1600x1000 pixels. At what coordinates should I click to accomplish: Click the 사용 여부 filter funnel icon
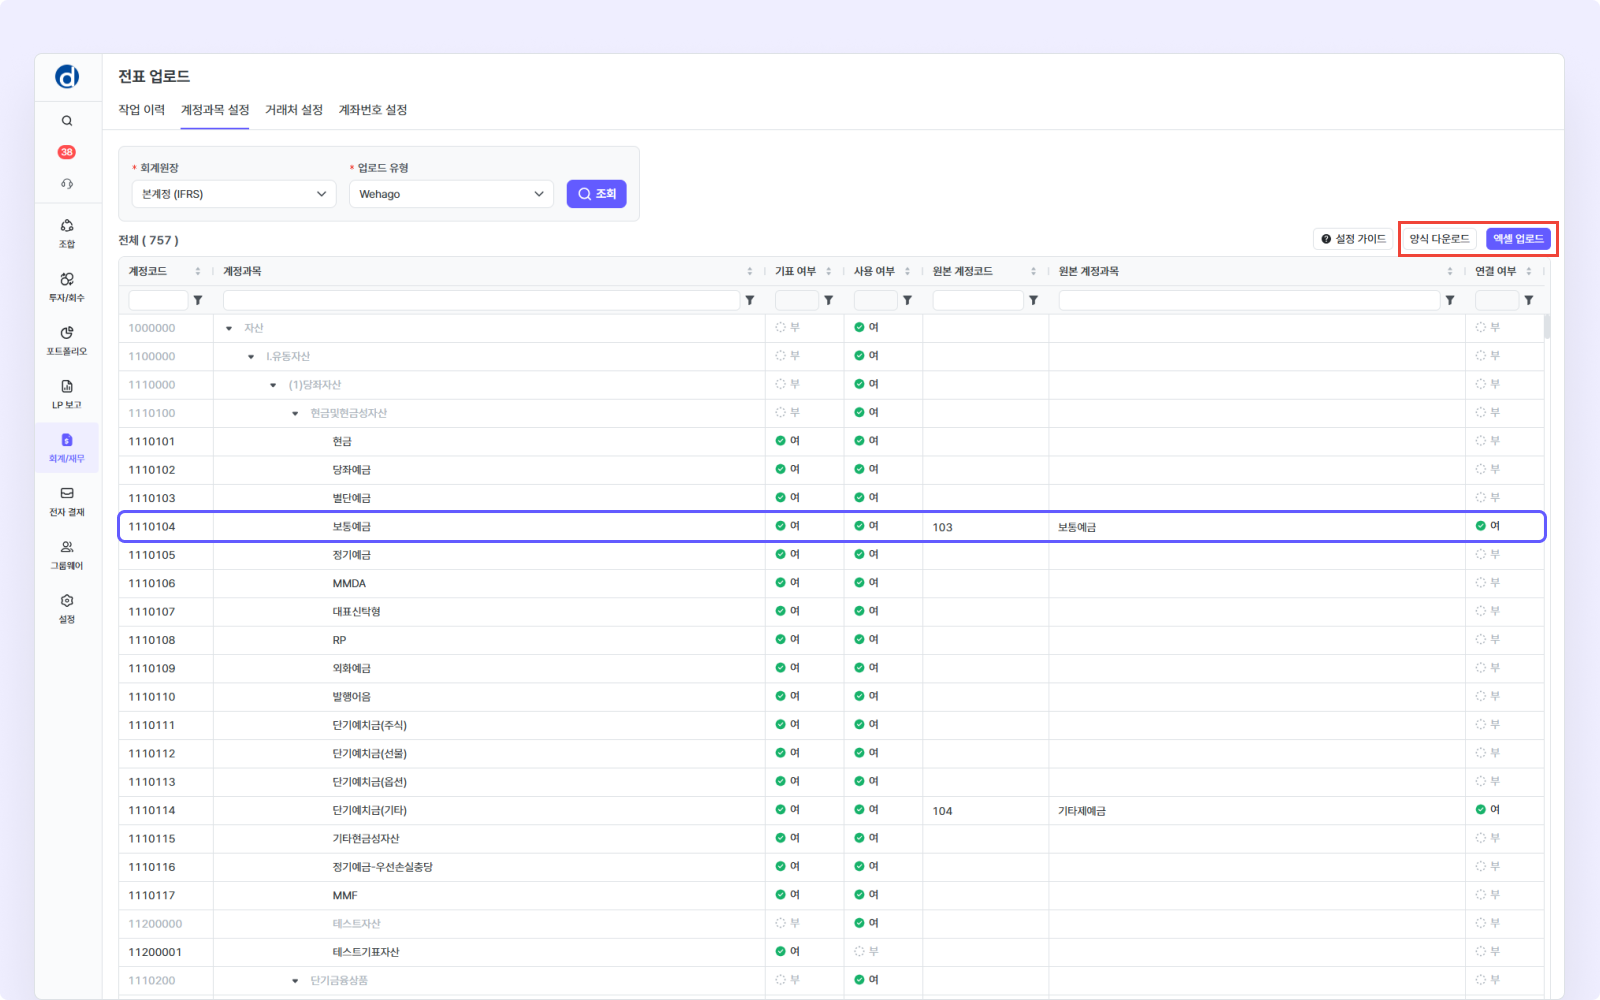(x=907, y=300)
